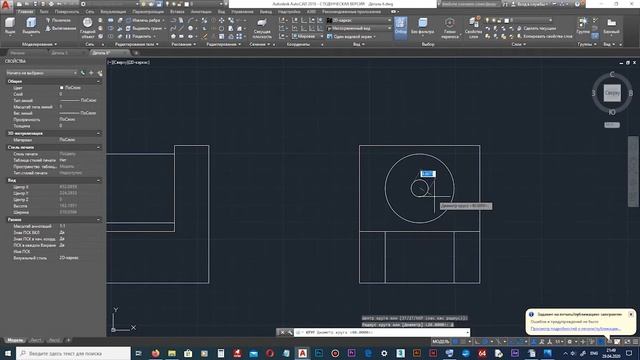Click the Group (Группа) tool
The width and height of the screenshot is (640, 360).
point(583,26)
